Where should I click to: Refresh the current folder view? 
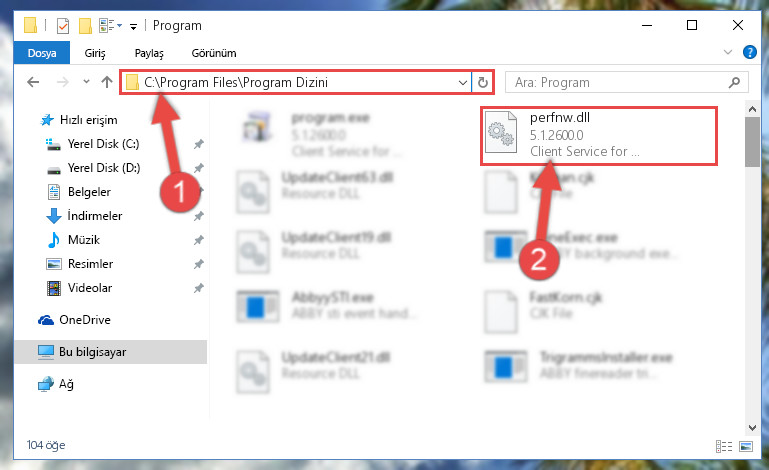coord(483,82)
